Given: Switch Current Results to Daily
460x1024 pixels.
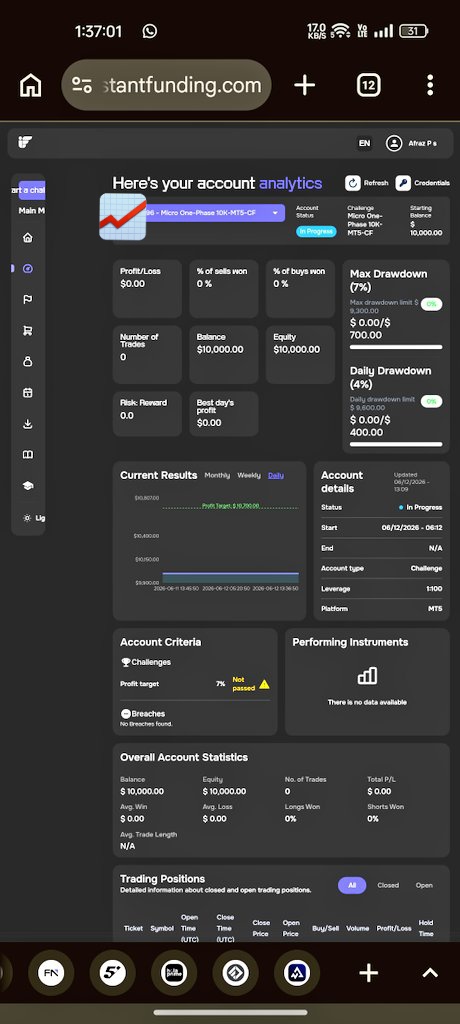Looking at the screenshot, I should pos(276,475).
